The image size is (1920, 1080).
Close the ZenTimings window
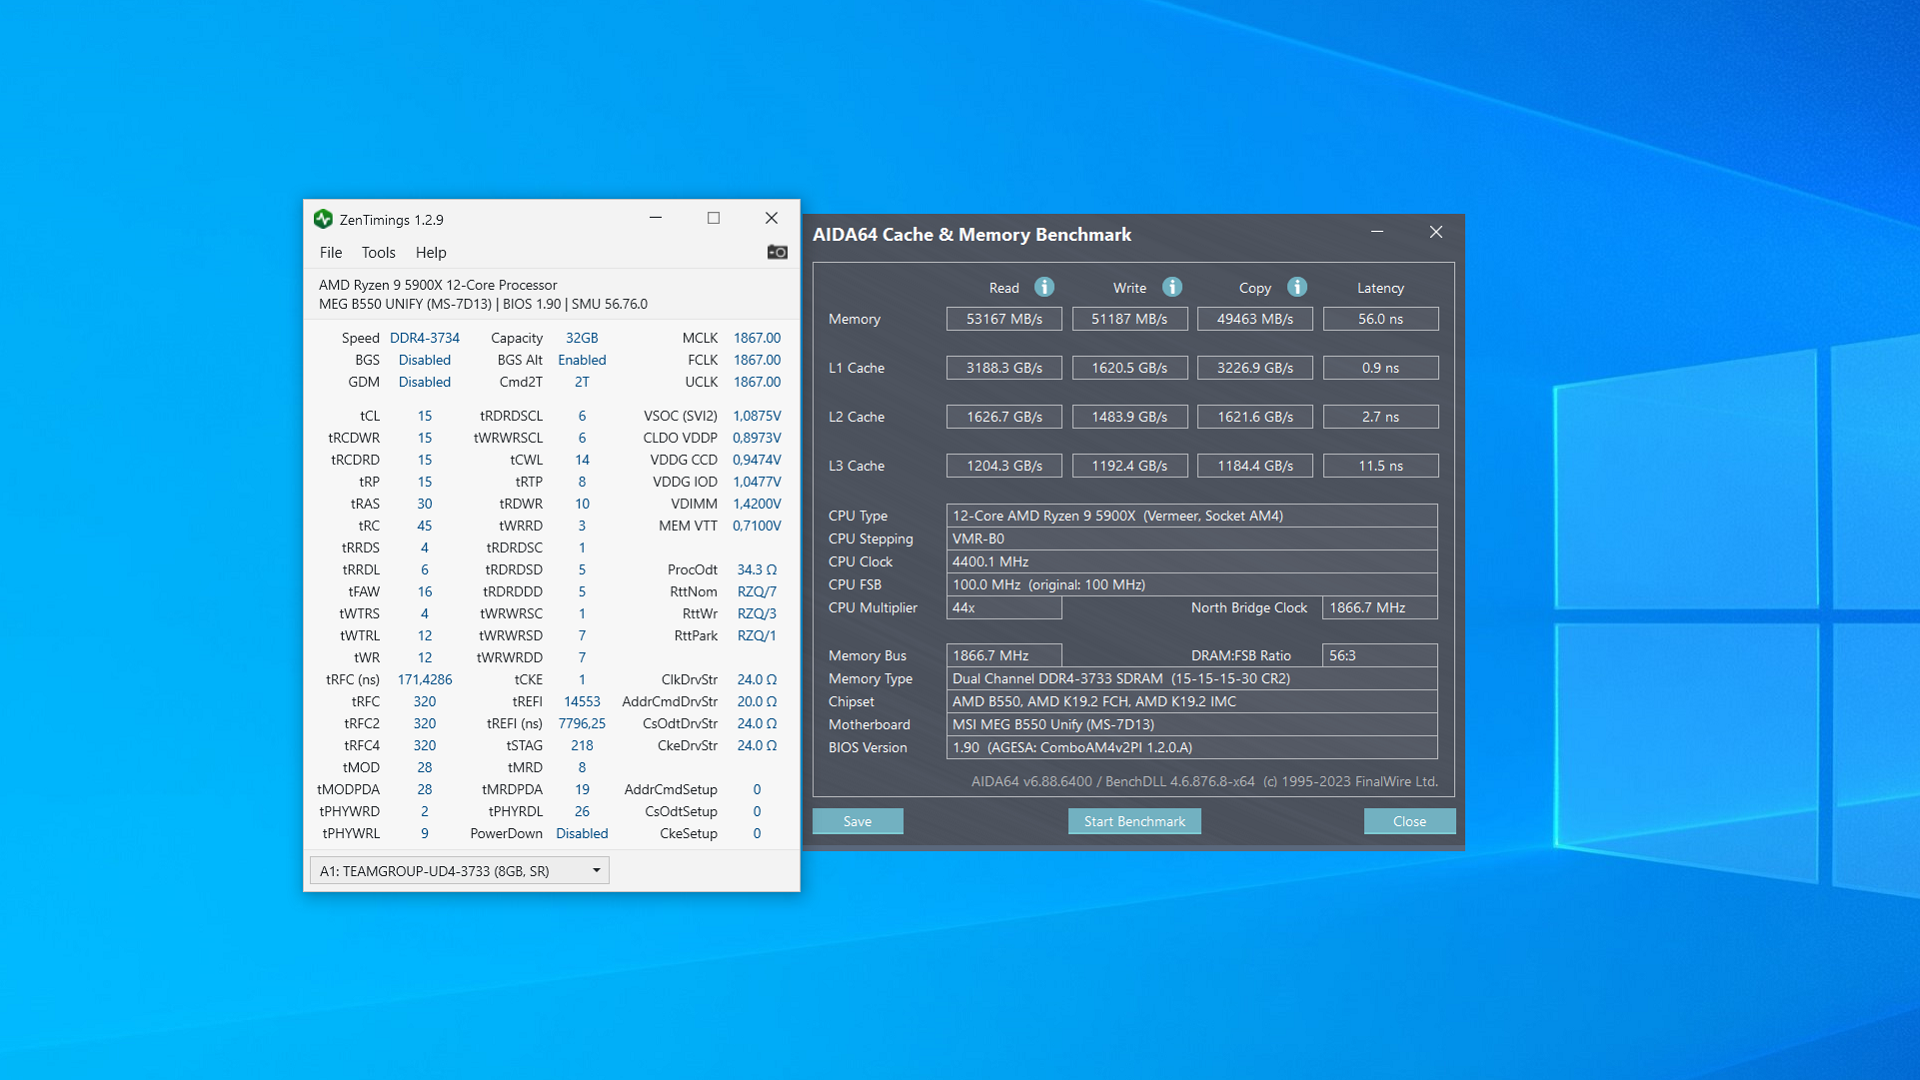coord(771,218)
